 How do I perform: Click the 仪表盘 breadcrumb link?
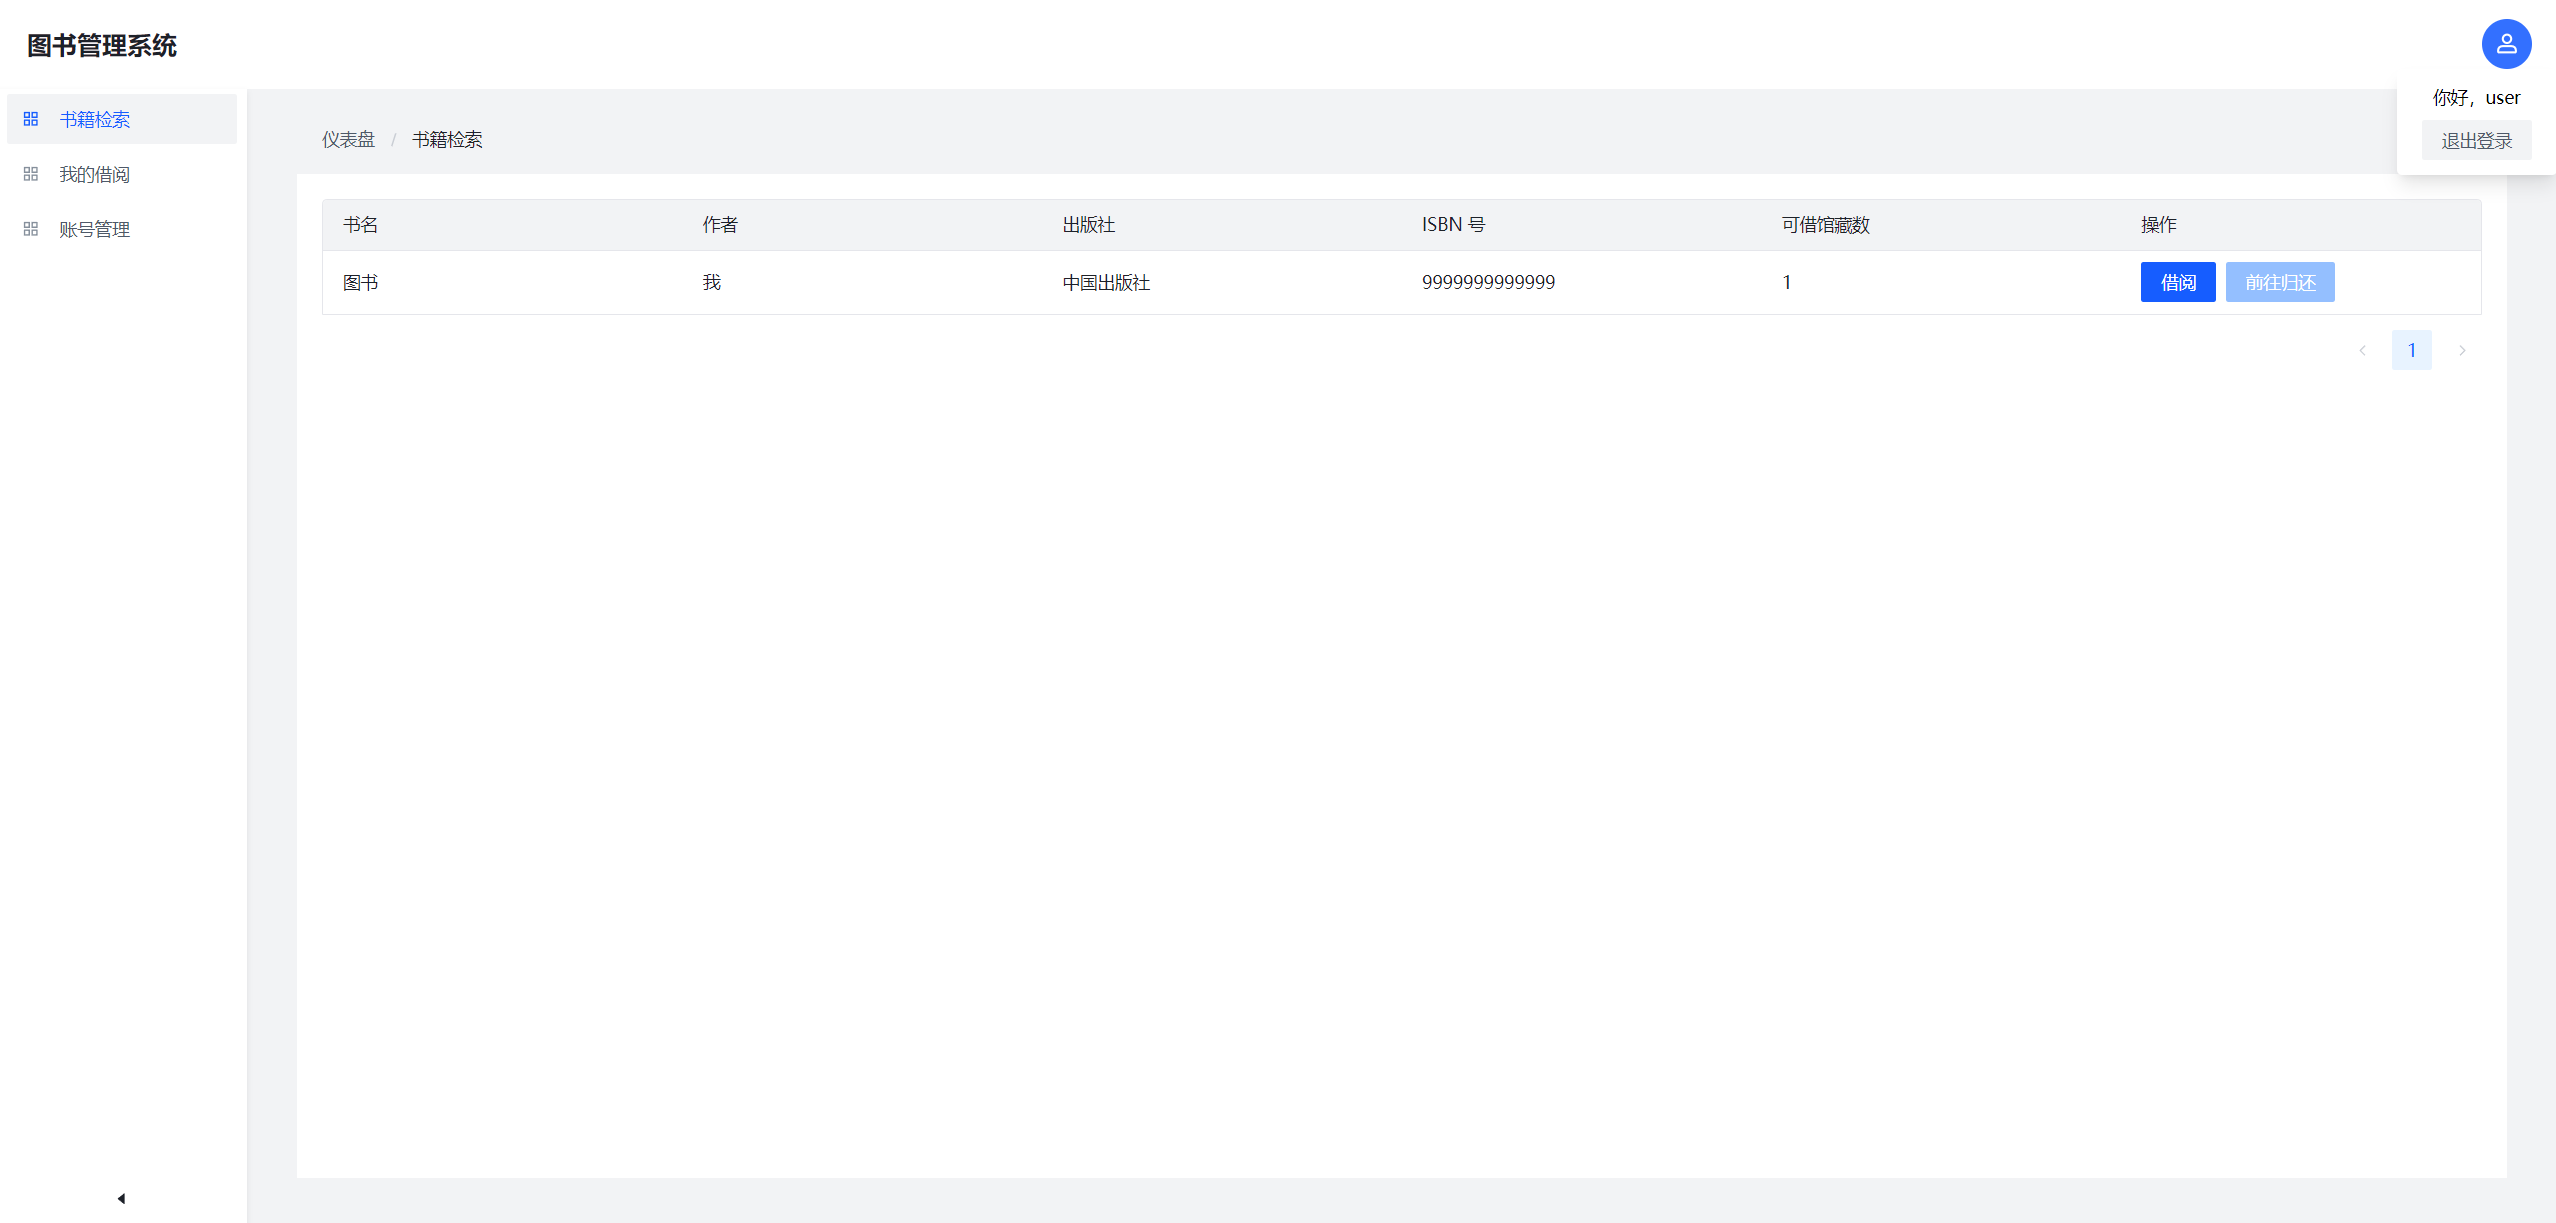click(348, 139)
